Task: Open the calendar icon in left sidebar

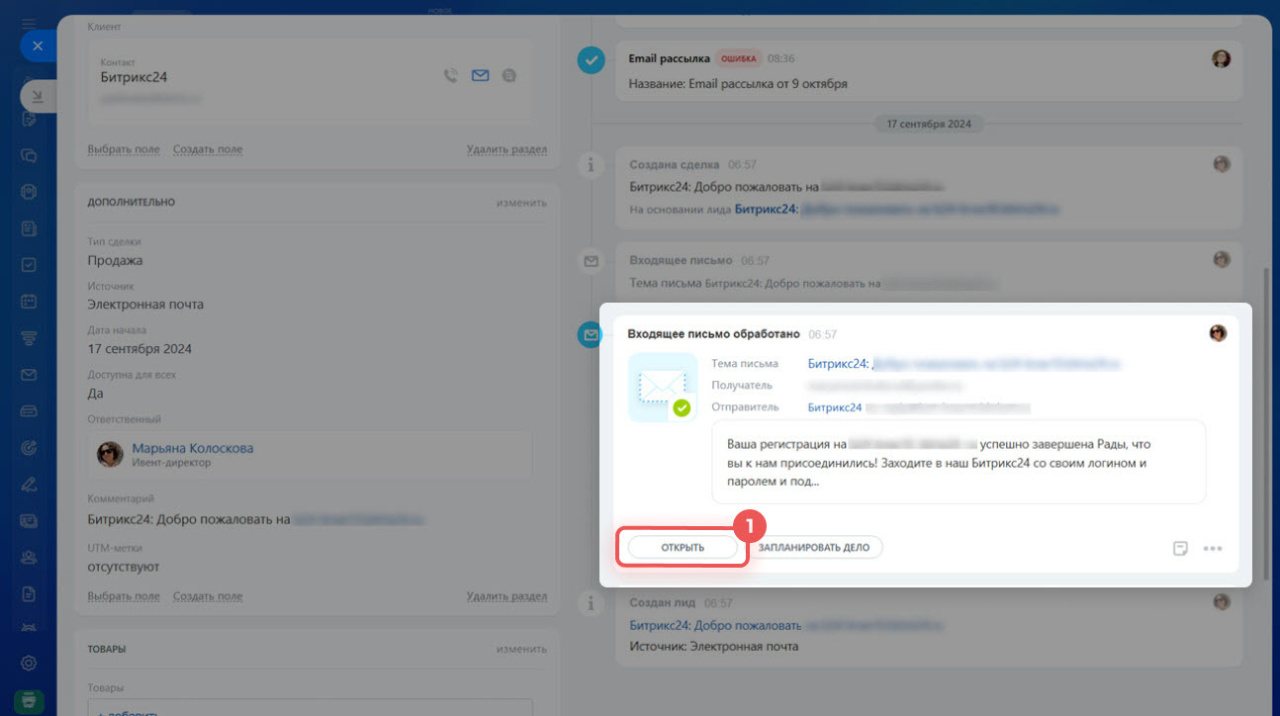Action: [x=29, y=301]
